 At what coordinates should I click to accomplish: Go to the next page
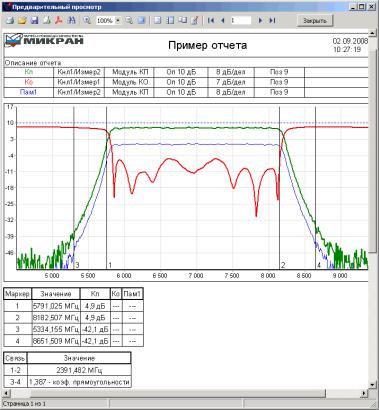(x=260, y=21)
